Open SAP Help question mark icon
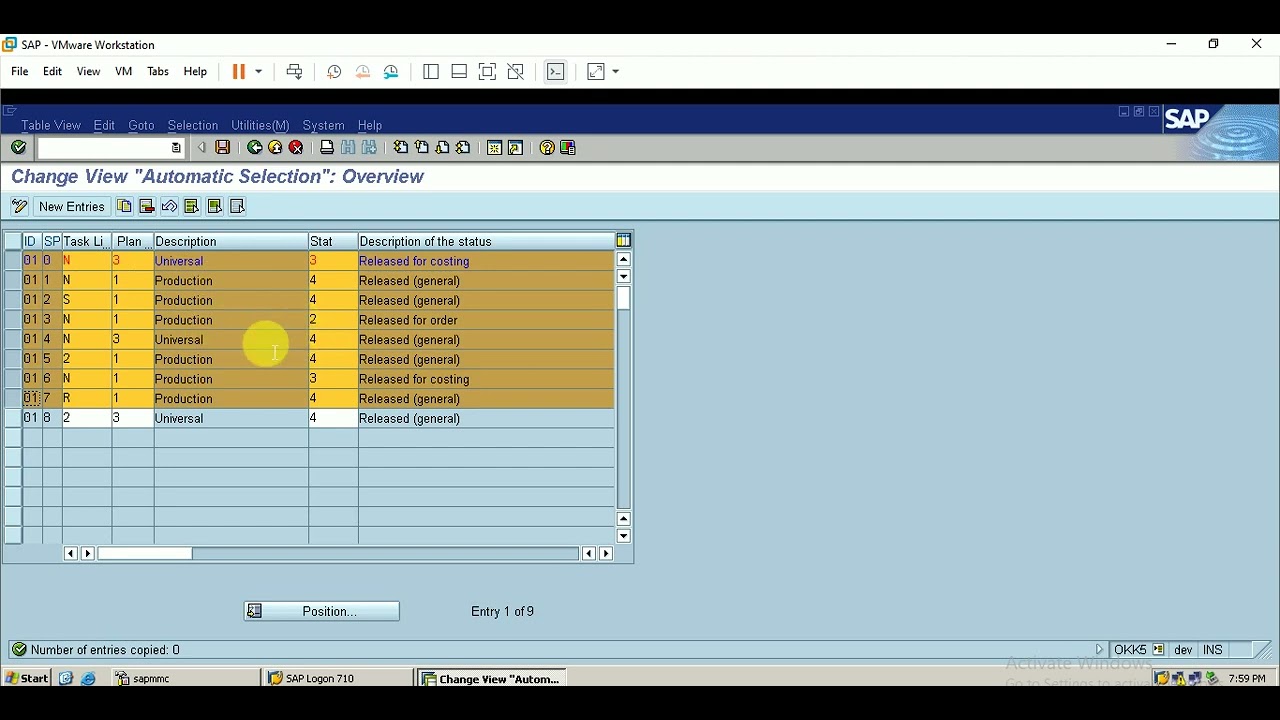 [546, 148]
